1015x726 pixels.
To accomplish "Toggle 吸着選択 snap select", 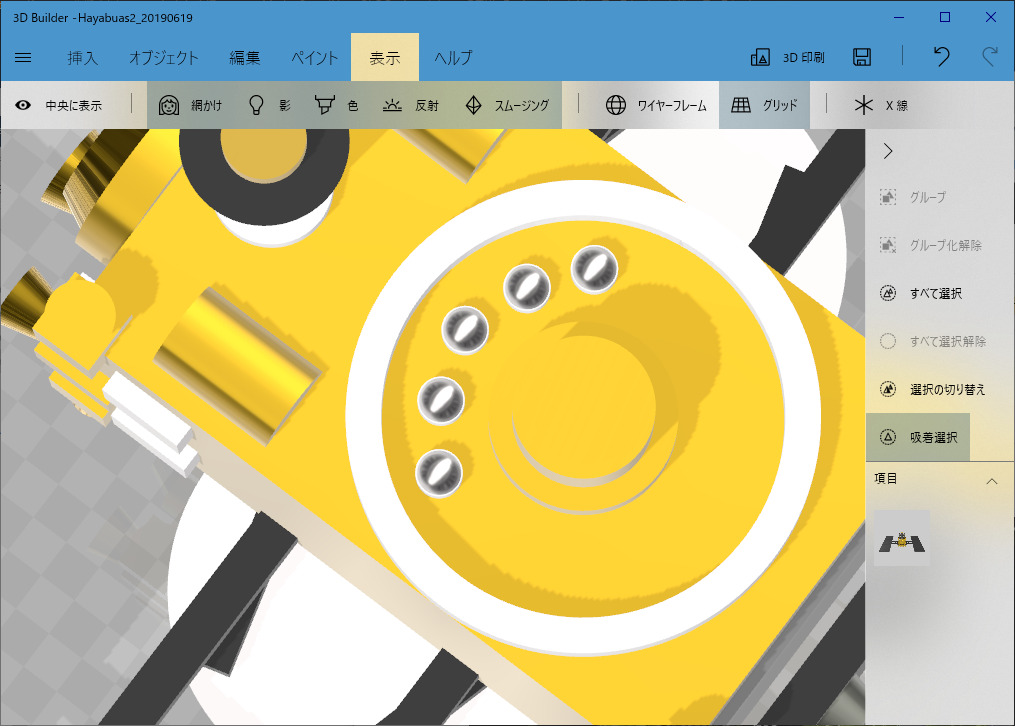I will [x=918, y=437].
